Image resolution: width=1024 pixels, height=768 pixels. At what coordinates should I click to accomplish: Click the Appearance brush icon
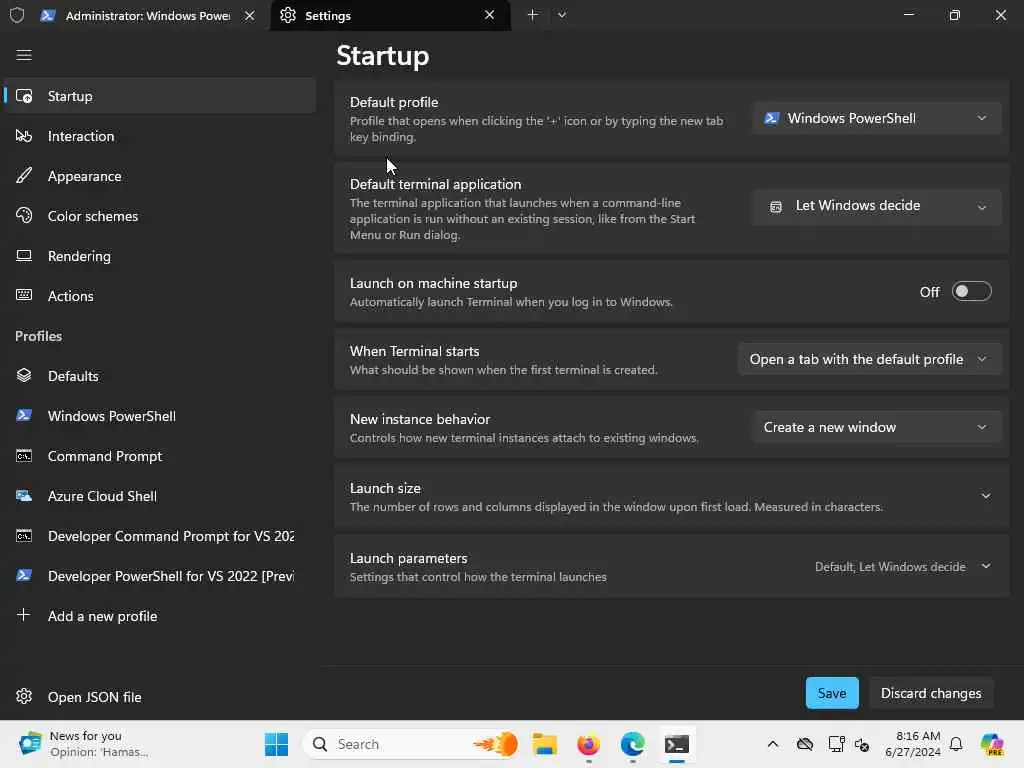(24, 176)
